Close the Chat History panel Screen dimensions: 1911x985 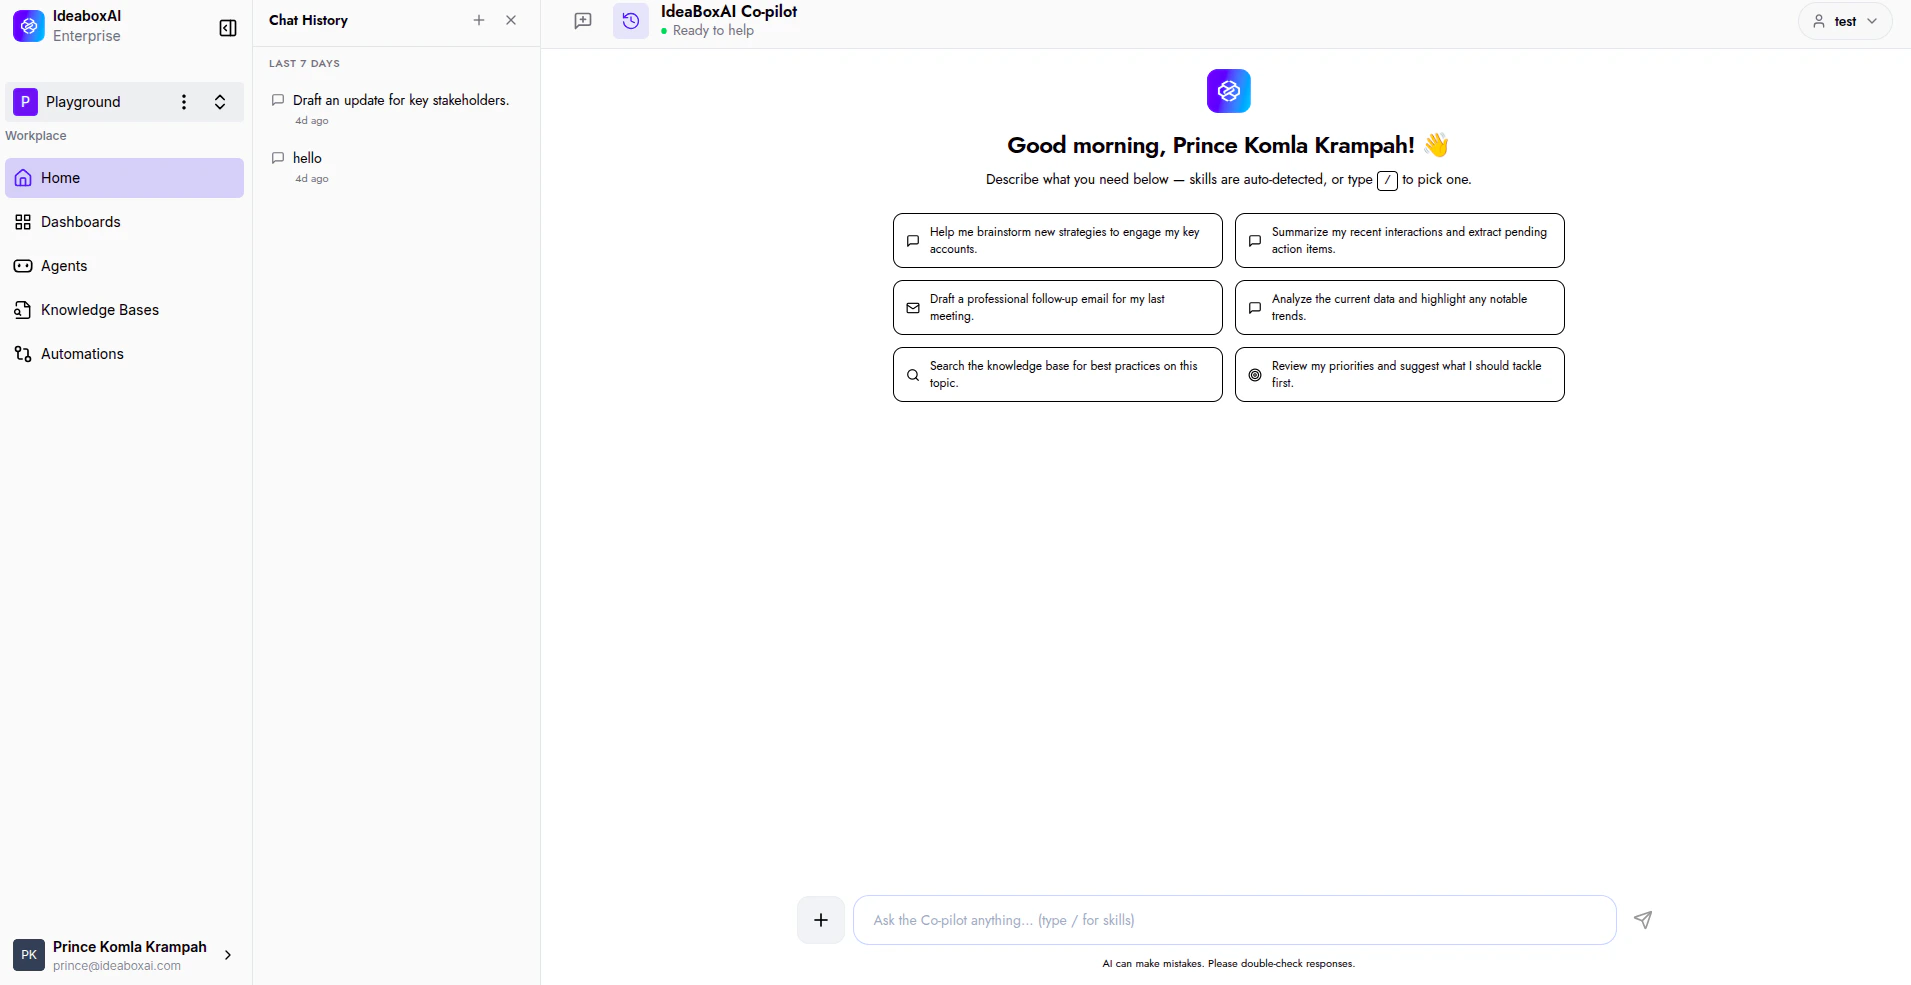pyautogui.click(x=511, y=20)
